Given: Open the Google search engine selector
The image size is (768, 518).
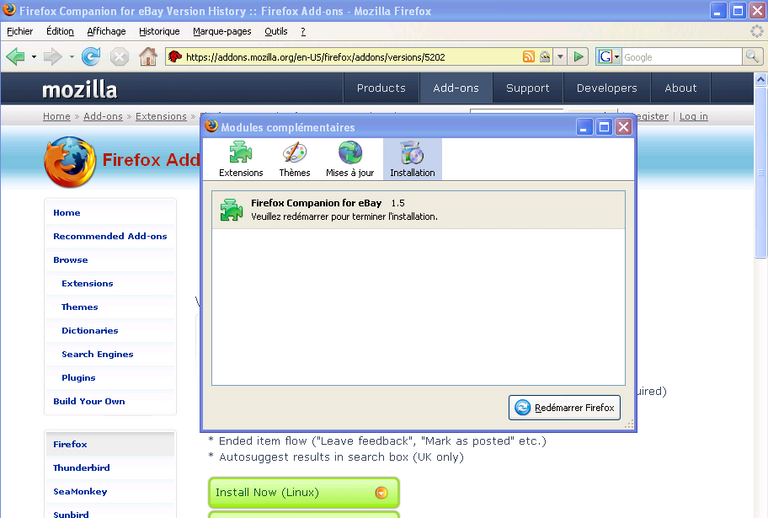Looking at the screenshot, I should pyautogui.click(x=609, y=57).
